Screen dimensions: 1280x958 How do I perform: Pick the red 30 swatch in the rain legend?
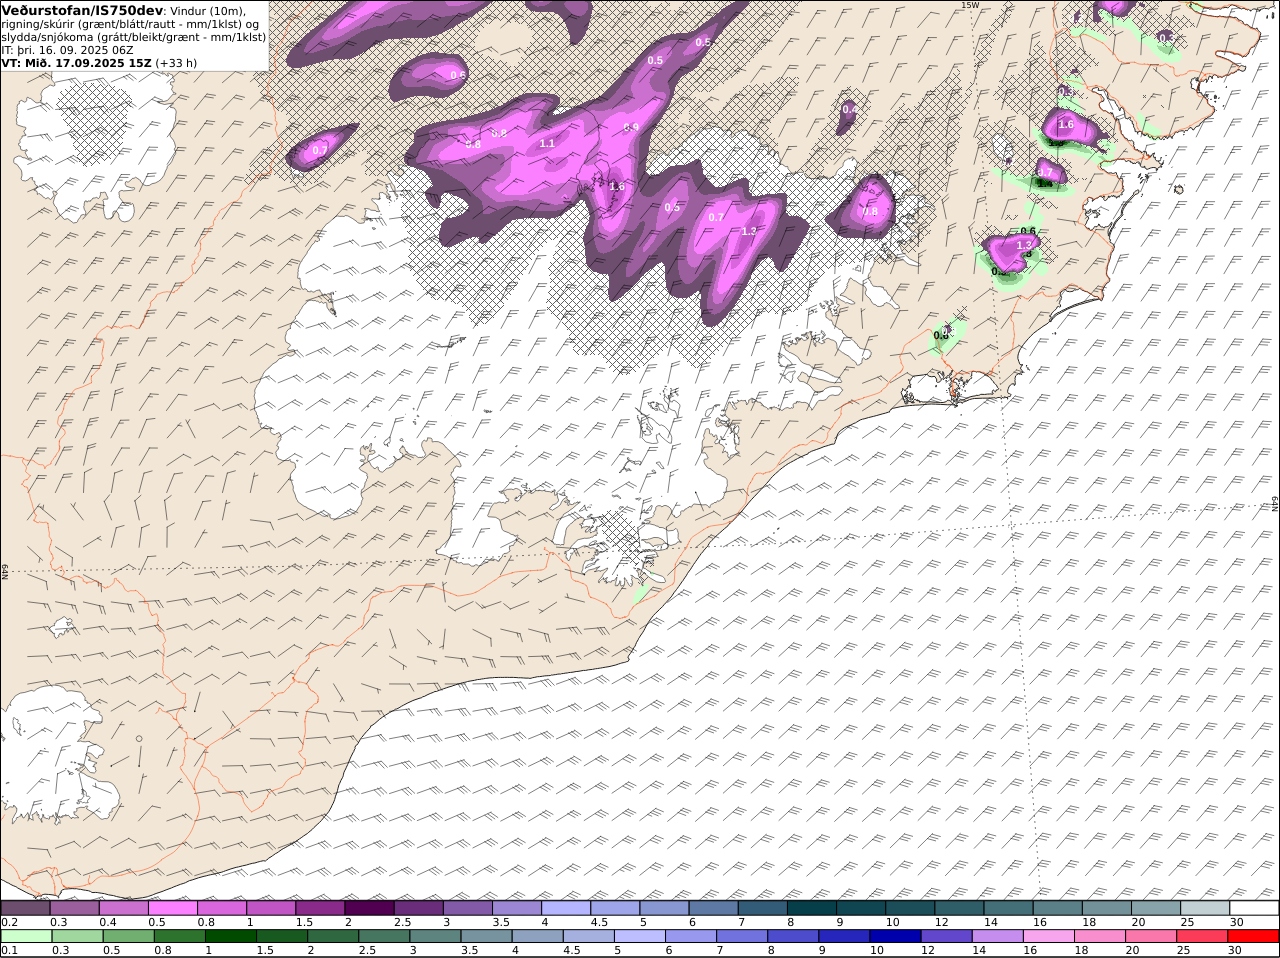(x=1253, y=937)
